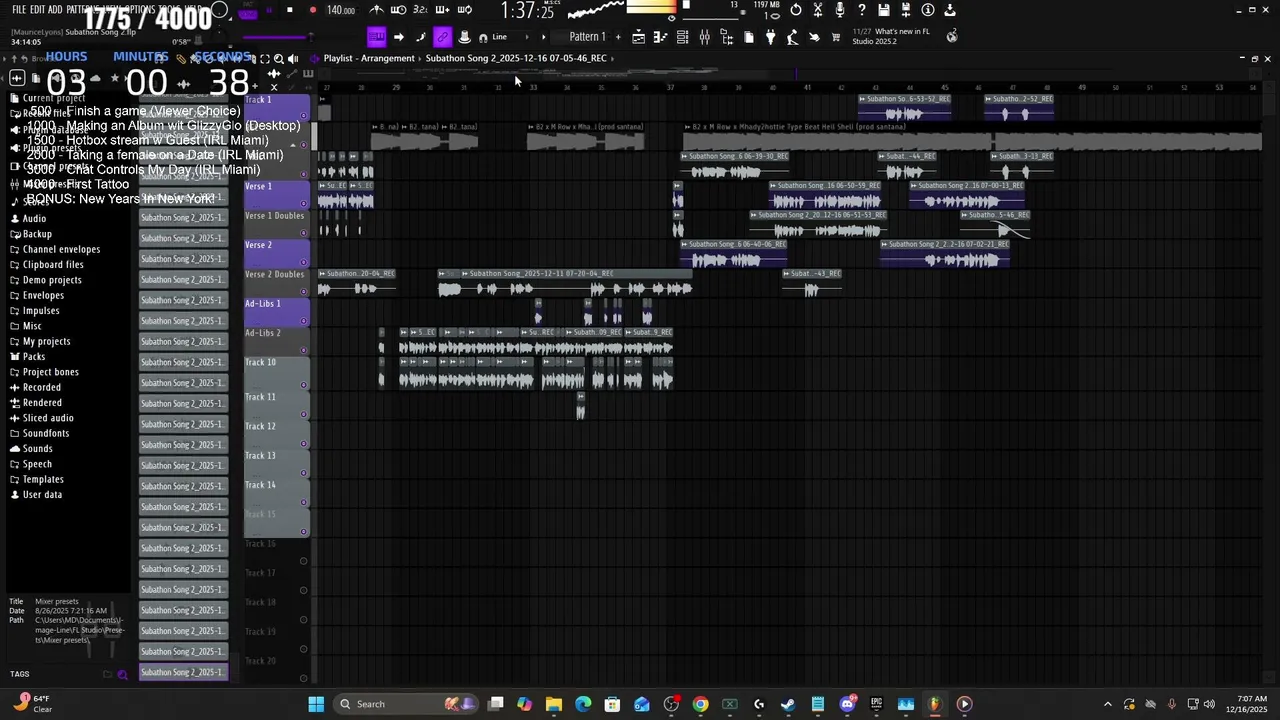Select the User data browser item
This screenshot has height=720, width=1280.
click(x=42, y=495)
